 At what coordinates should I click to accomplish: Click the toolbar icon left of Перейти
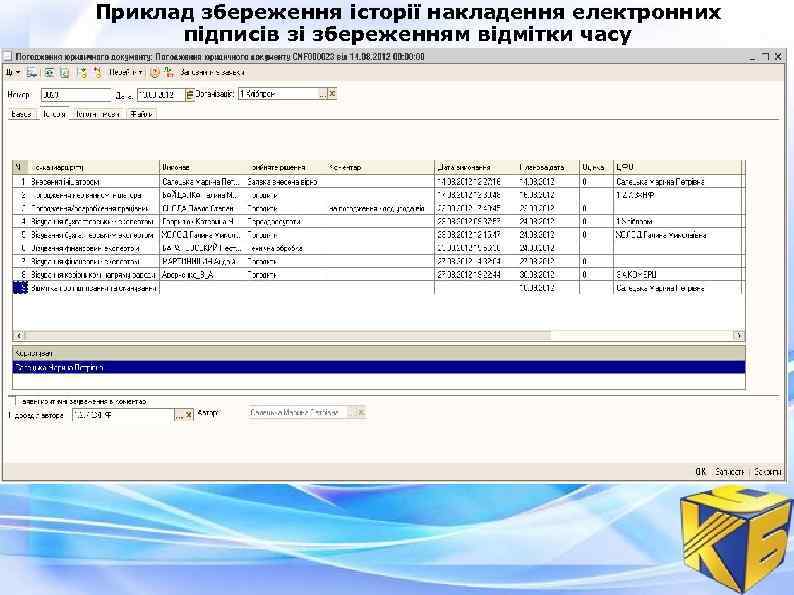click(x=98, y=73)
